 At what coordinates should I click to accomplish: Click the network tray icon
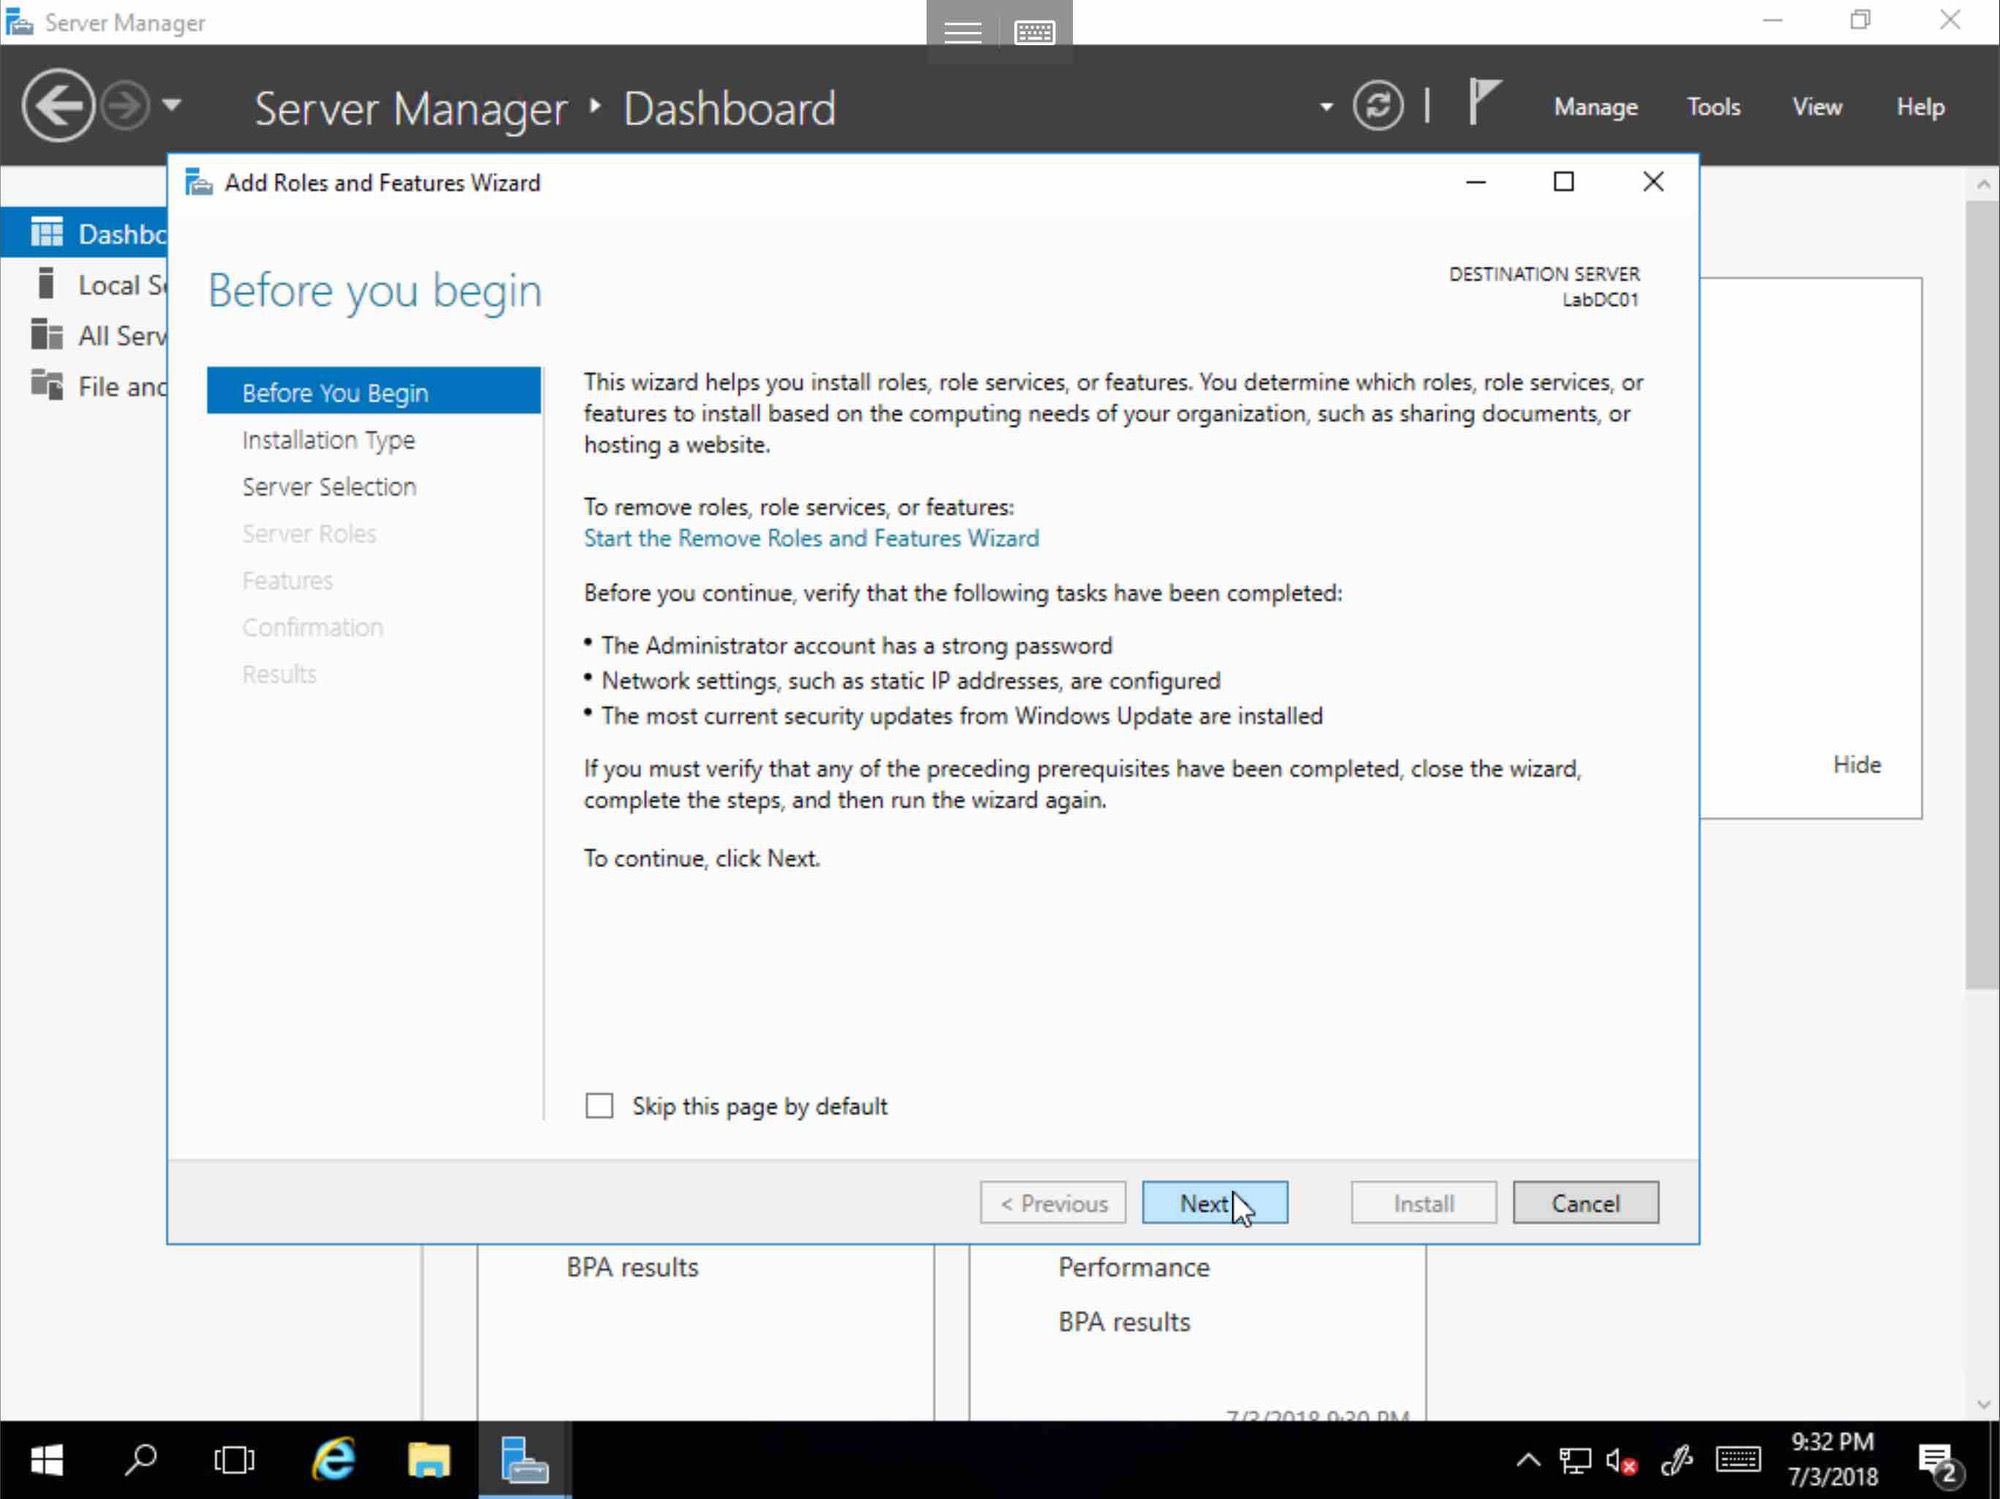(x=1575, y=1461)
